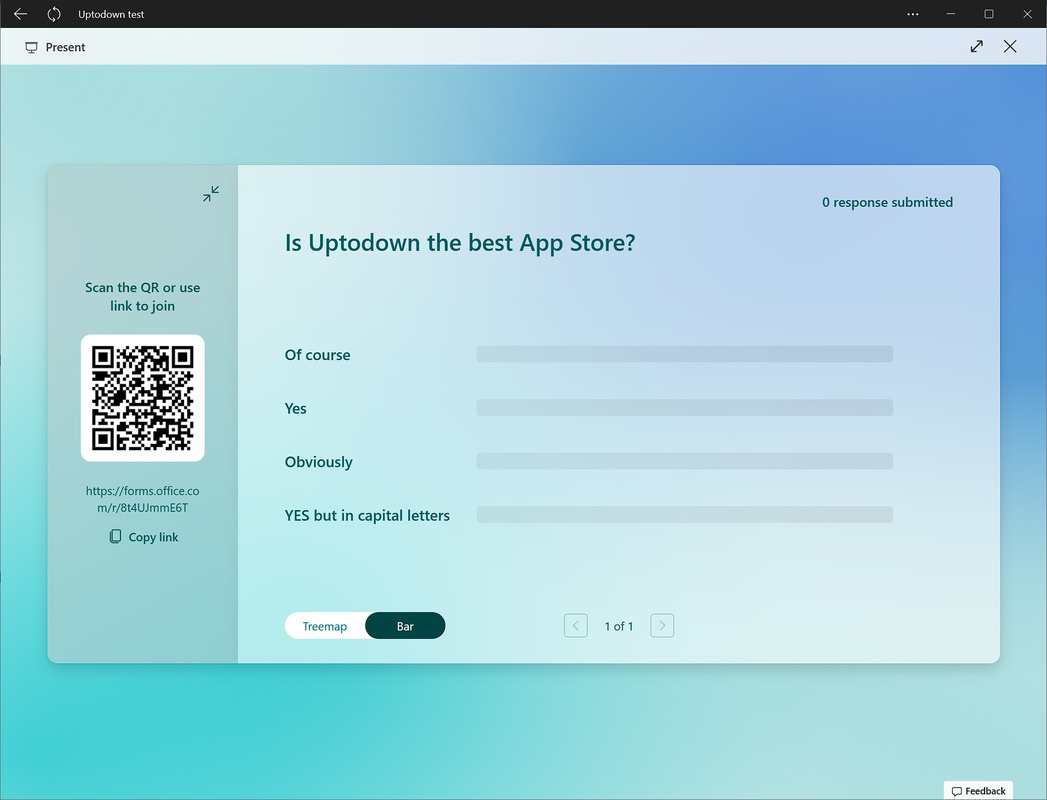Image resolution: width=1047 pixels, height=800 pixels.
Task: Click the 'Present' label in toolbar
Action: tap(65, 47)
